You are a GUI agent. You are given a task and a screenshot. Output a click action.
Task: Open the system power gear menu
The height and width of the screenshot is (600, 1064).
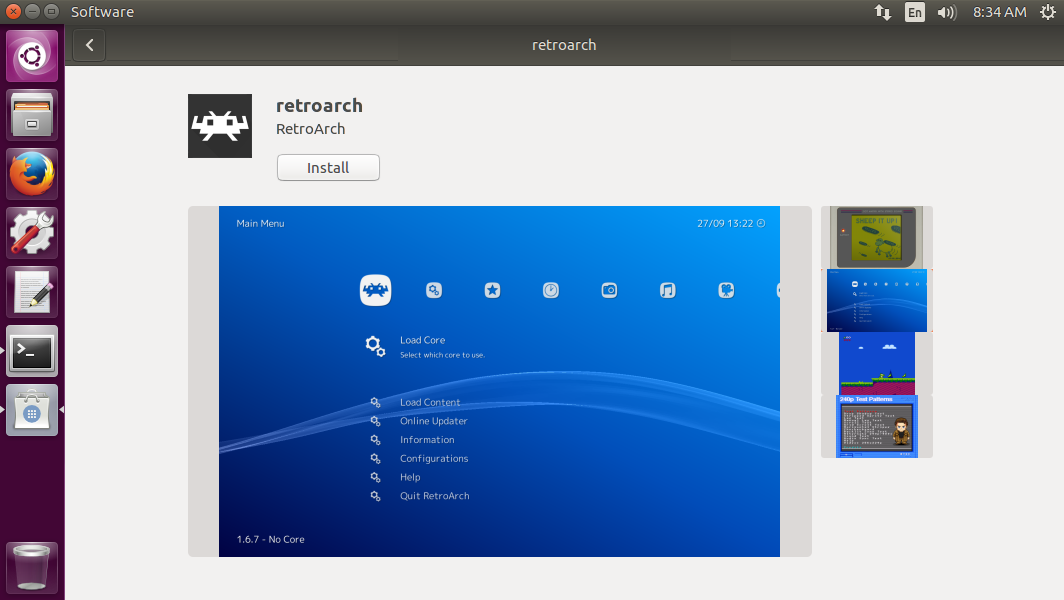click(x=1048, y=12)
